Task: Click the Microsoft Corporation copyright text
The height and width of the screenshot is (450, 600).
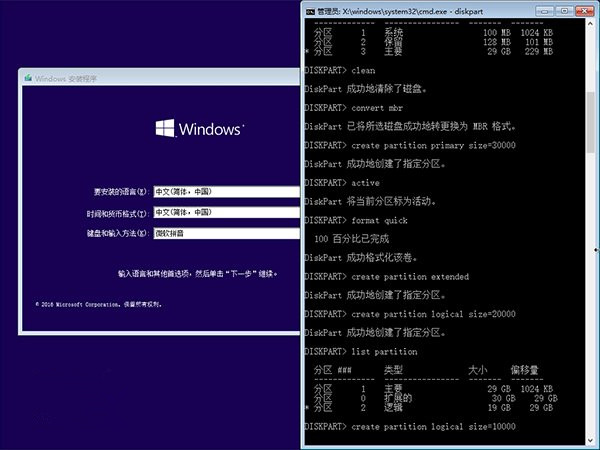Action: coord(98,305)
